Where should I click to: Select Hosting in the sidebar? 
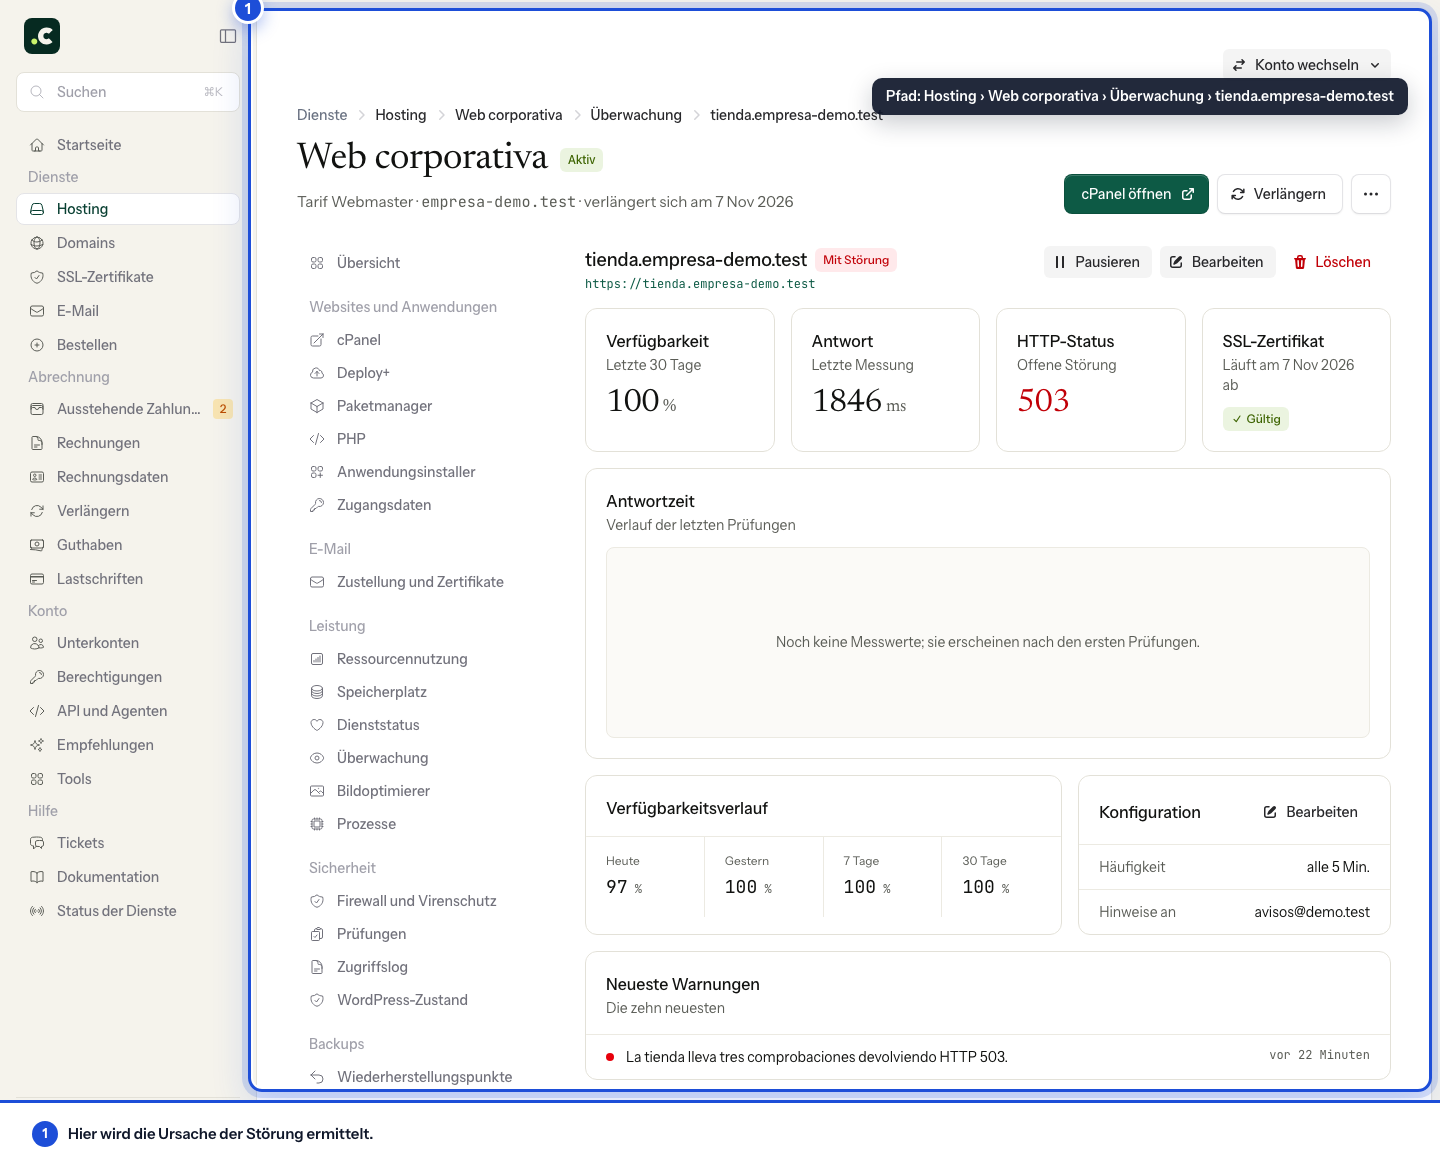[128, 209]
